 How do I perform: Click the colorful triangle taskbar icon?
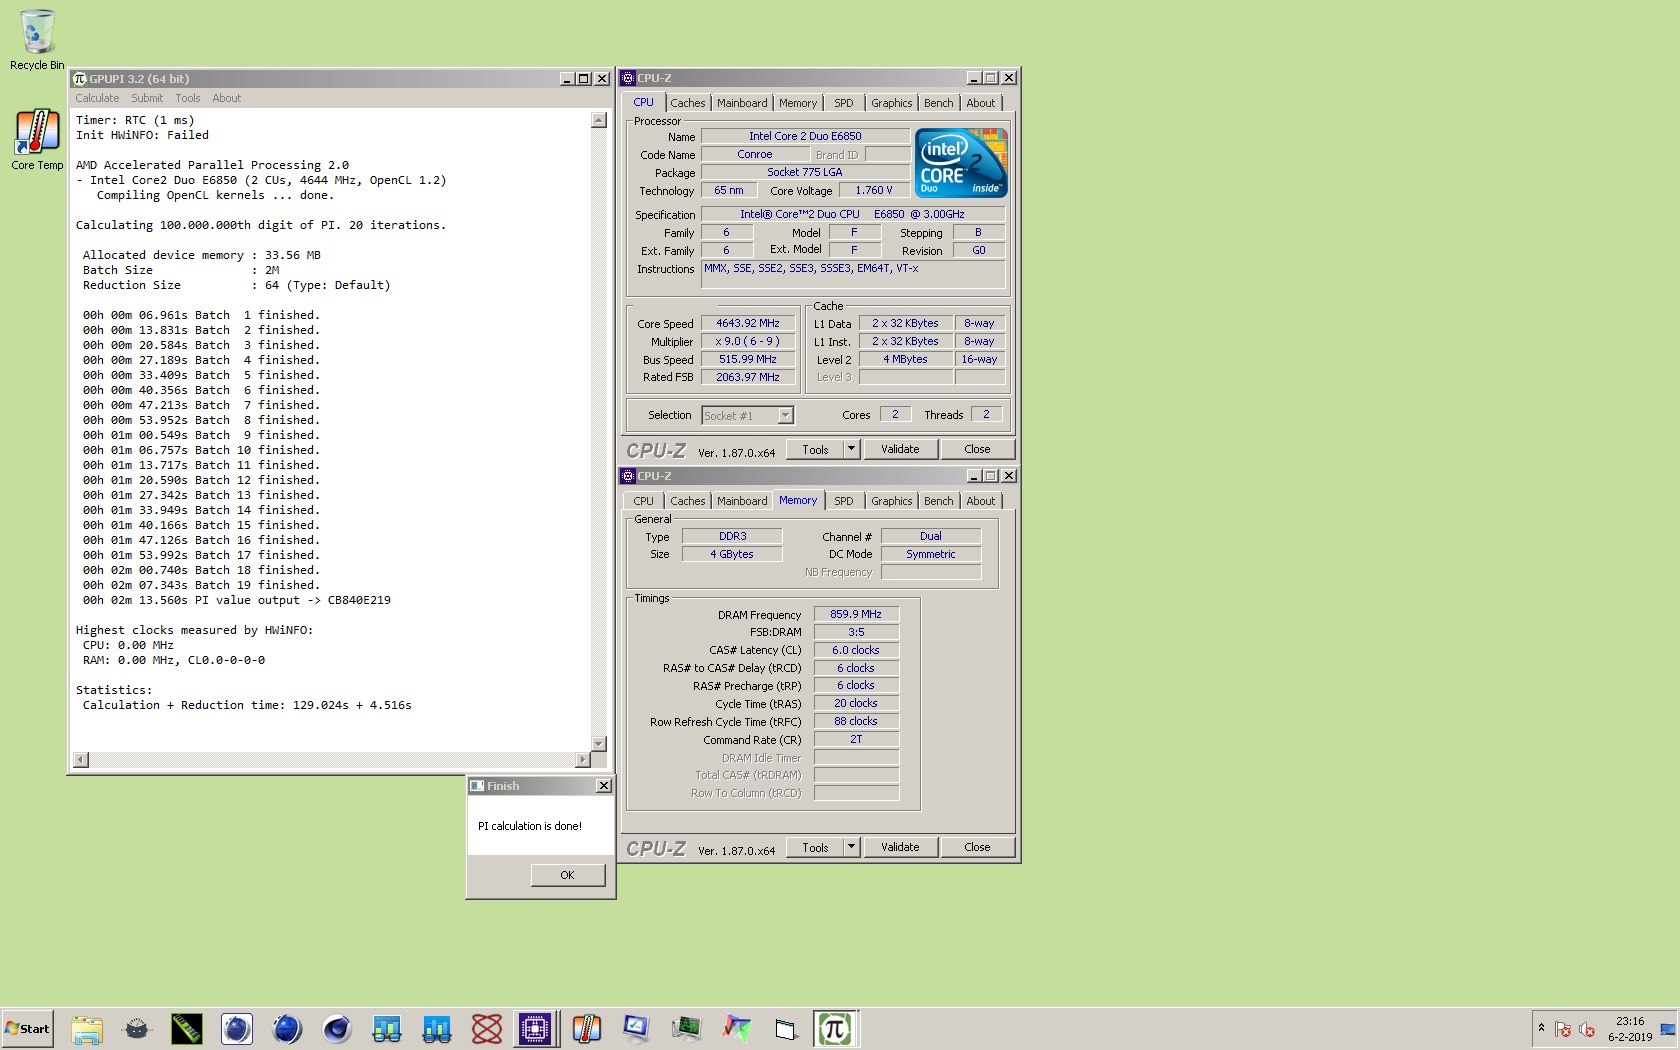737,1028
